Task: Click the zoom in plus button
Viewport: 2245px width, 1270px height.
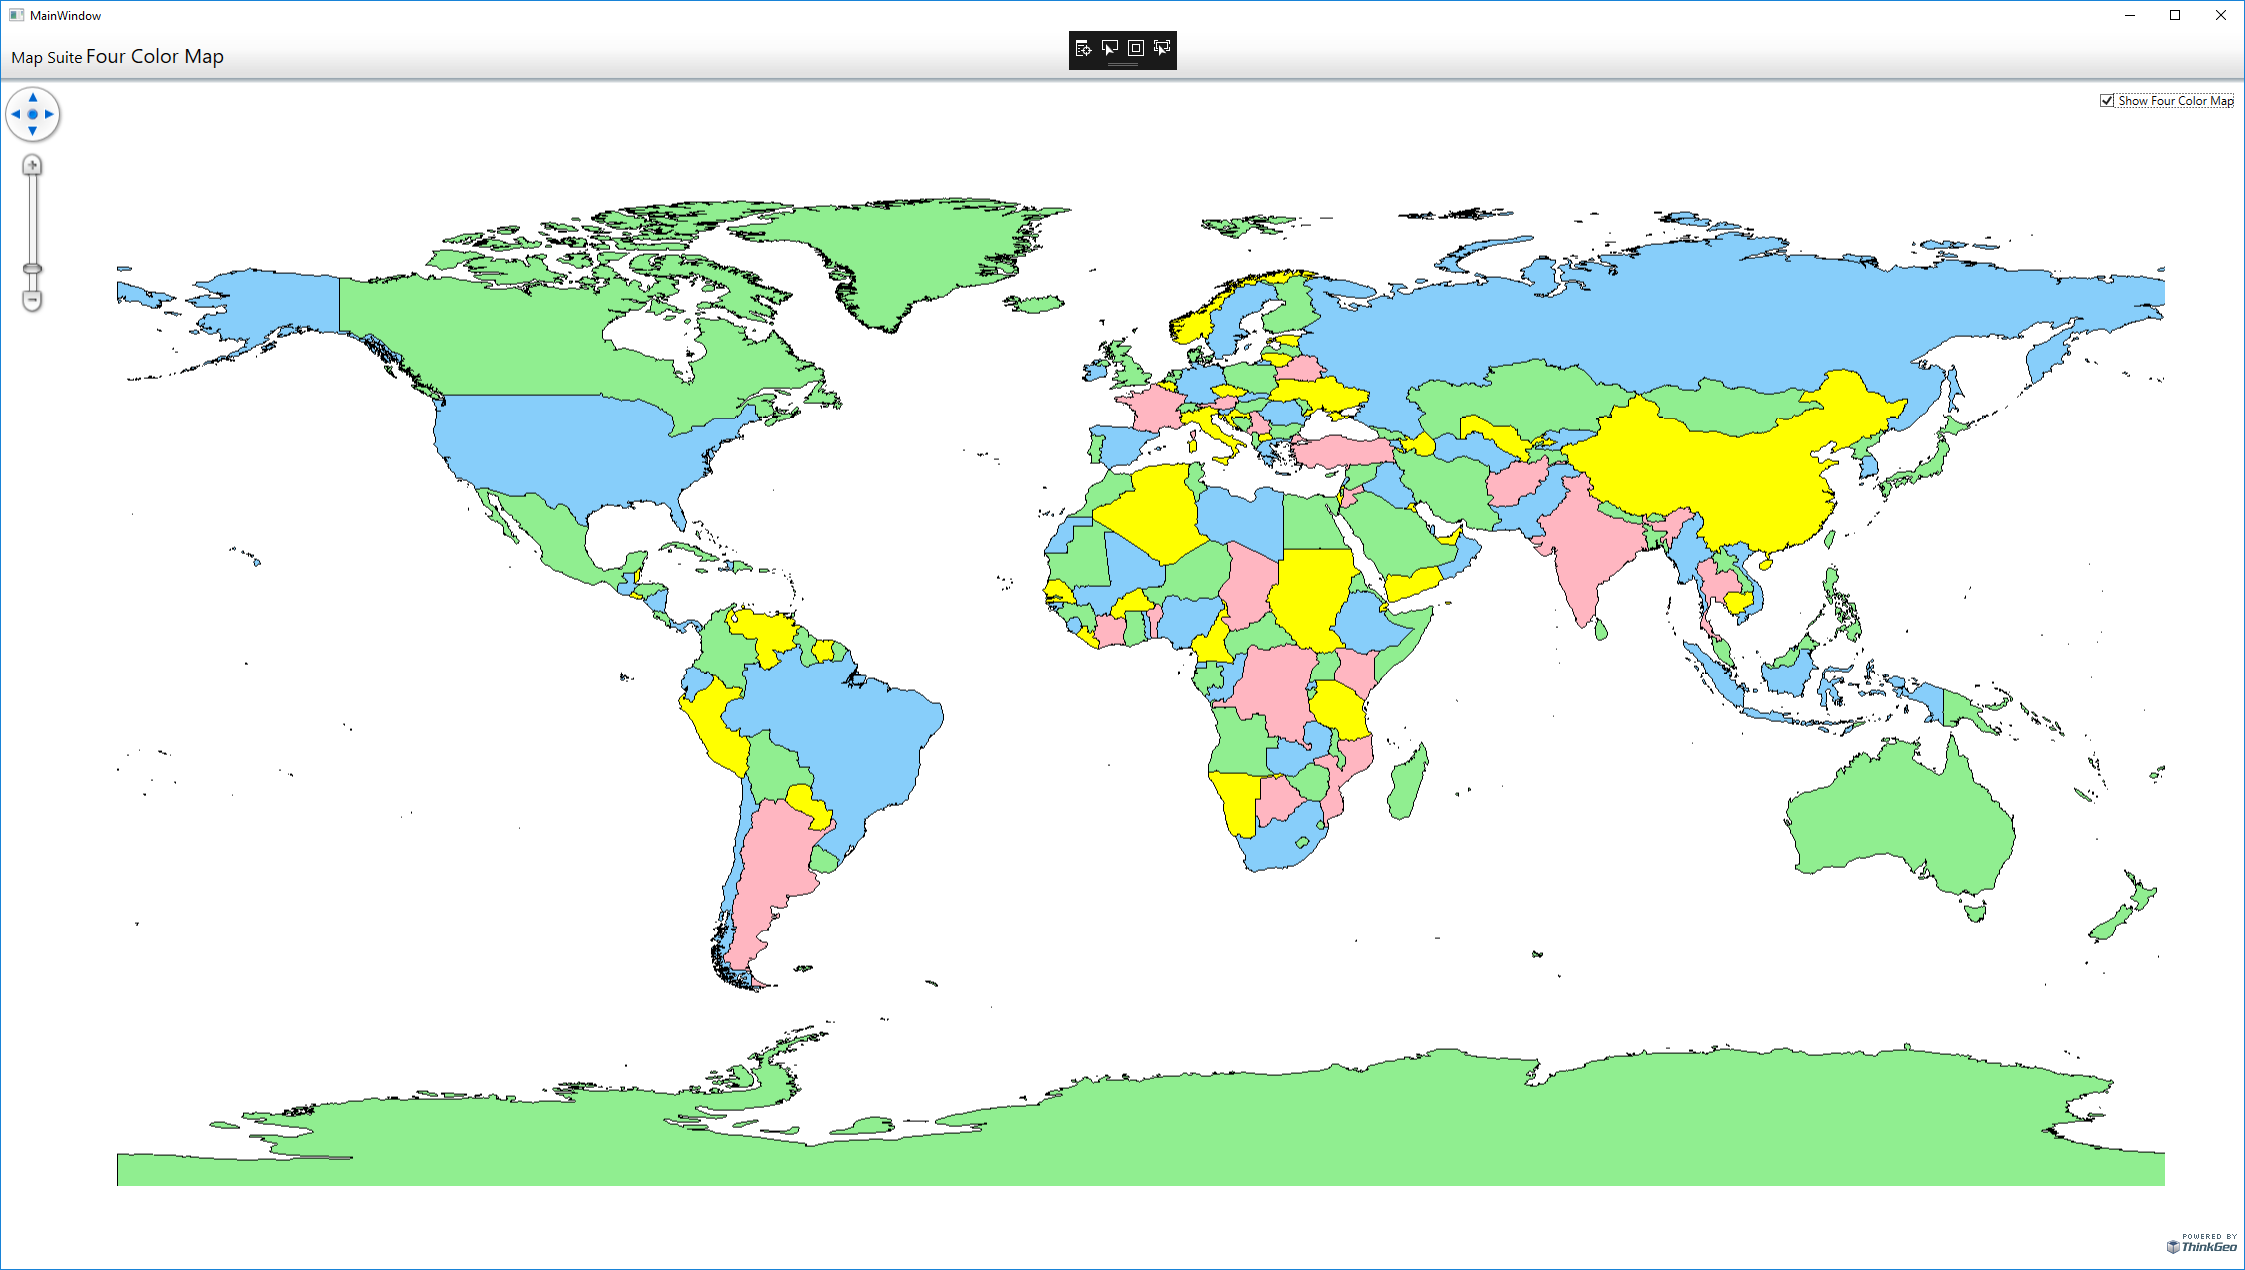Action: pos(32,165)
